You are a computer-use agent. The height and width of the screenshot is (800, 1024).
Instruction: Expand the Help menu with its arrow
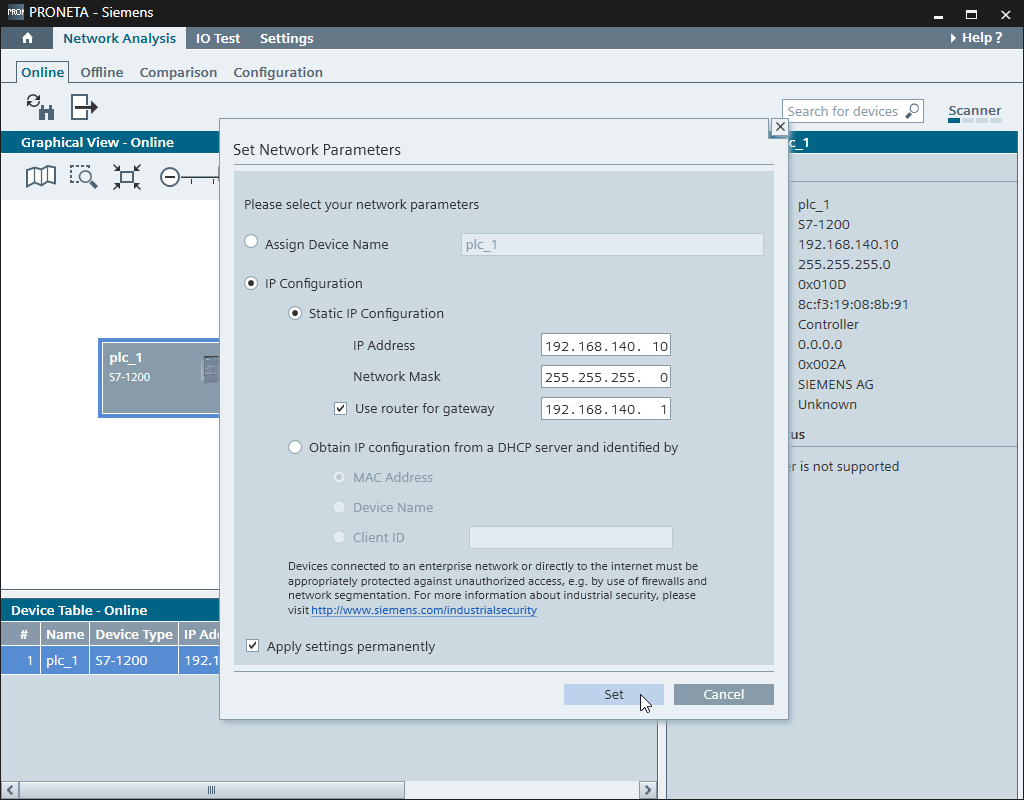951,37
